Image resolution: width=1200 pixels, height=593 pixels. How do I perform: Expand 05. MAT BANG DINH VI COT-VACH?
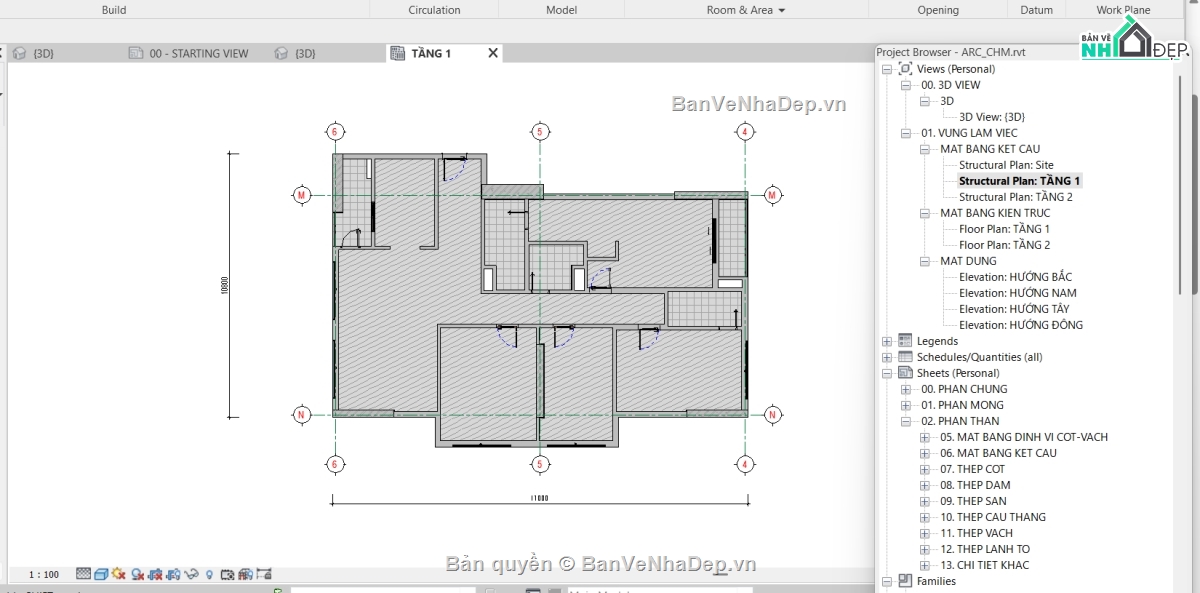tap(925, 437)
